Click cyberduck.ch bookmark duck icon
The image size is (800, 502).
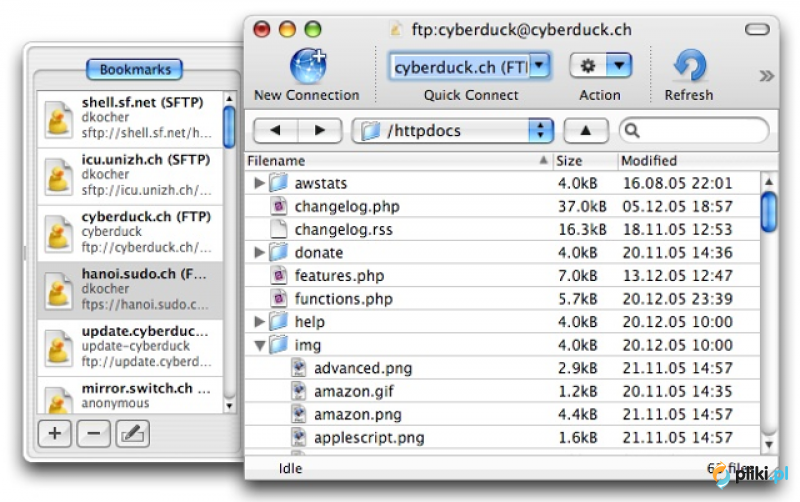pos(58,234)
